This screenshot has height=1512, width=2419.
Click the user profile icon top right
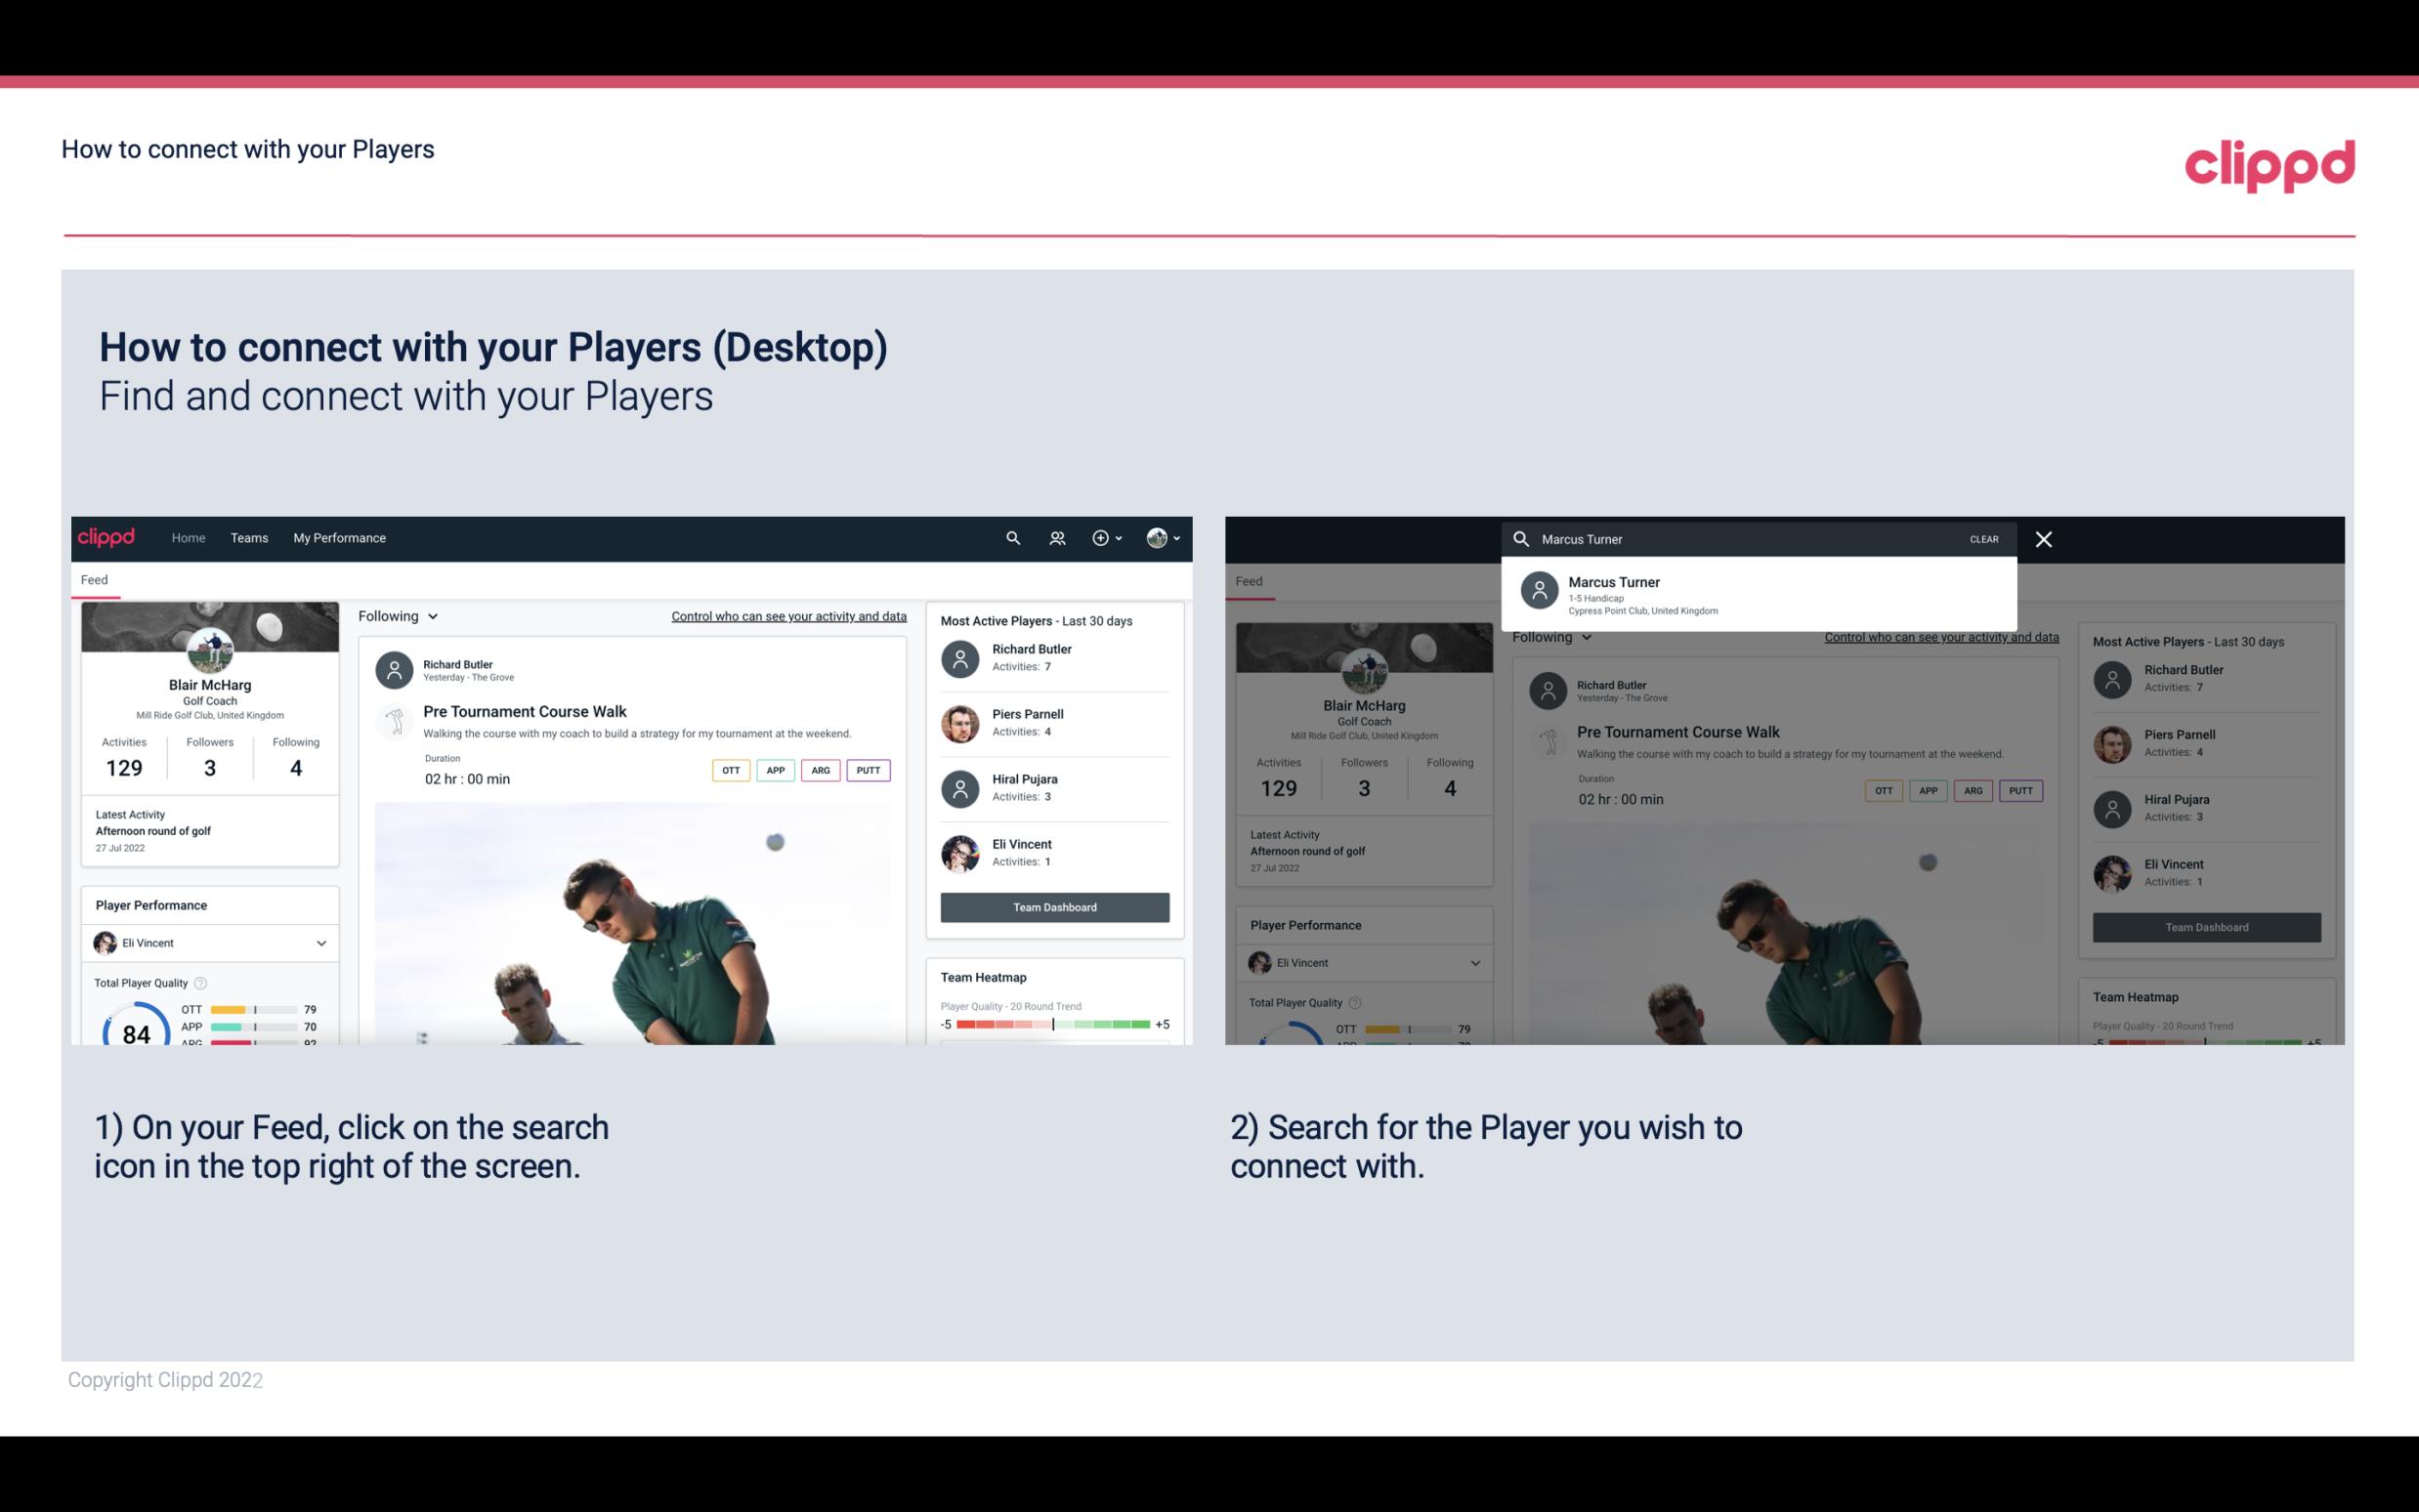1157,536
